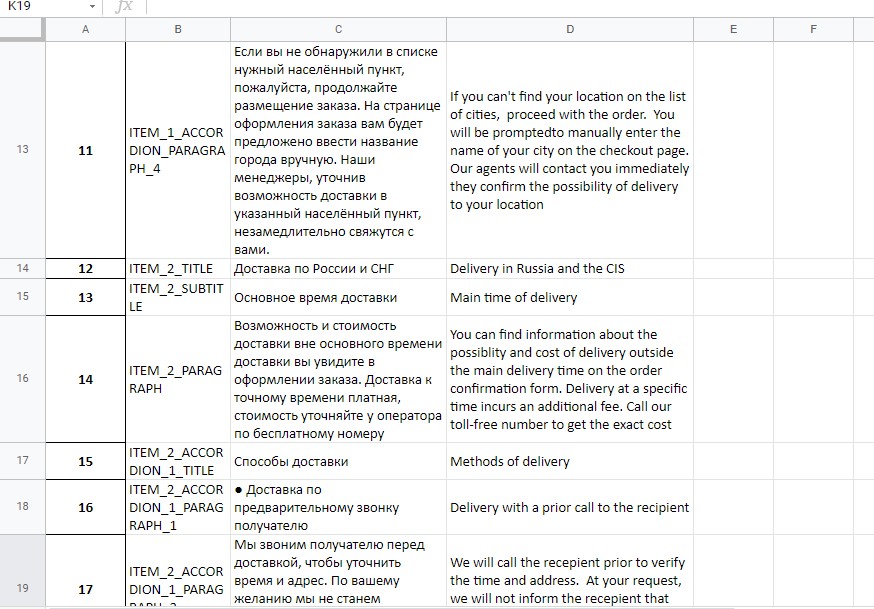Click cell containing number 14 in column A

click(x=85, y=379)
